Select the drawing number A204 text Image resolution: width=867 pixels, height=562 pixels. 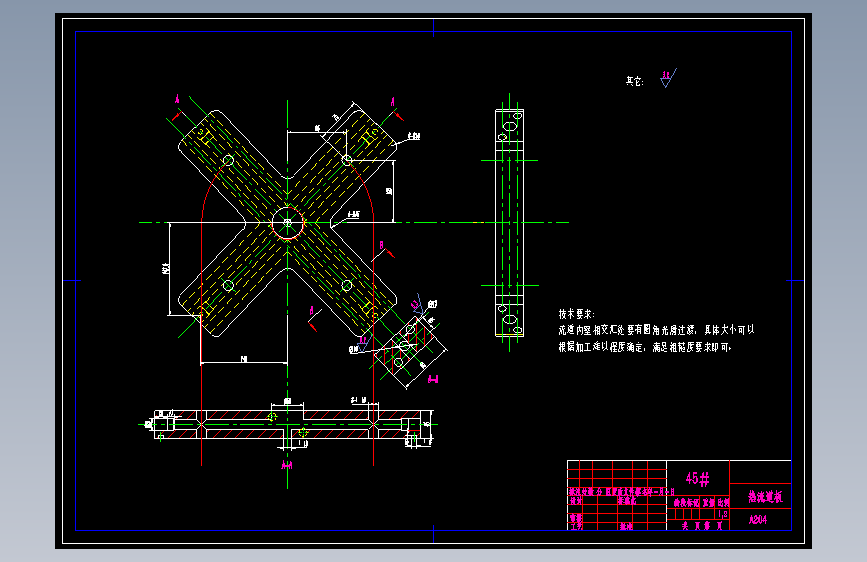click(758, 520)
